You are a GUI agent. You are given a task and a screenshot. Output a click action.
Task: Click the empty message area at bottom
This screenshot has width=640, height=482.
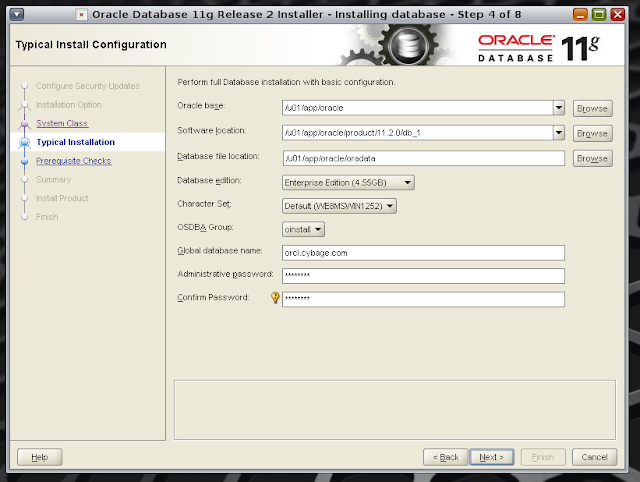[395, 410]
